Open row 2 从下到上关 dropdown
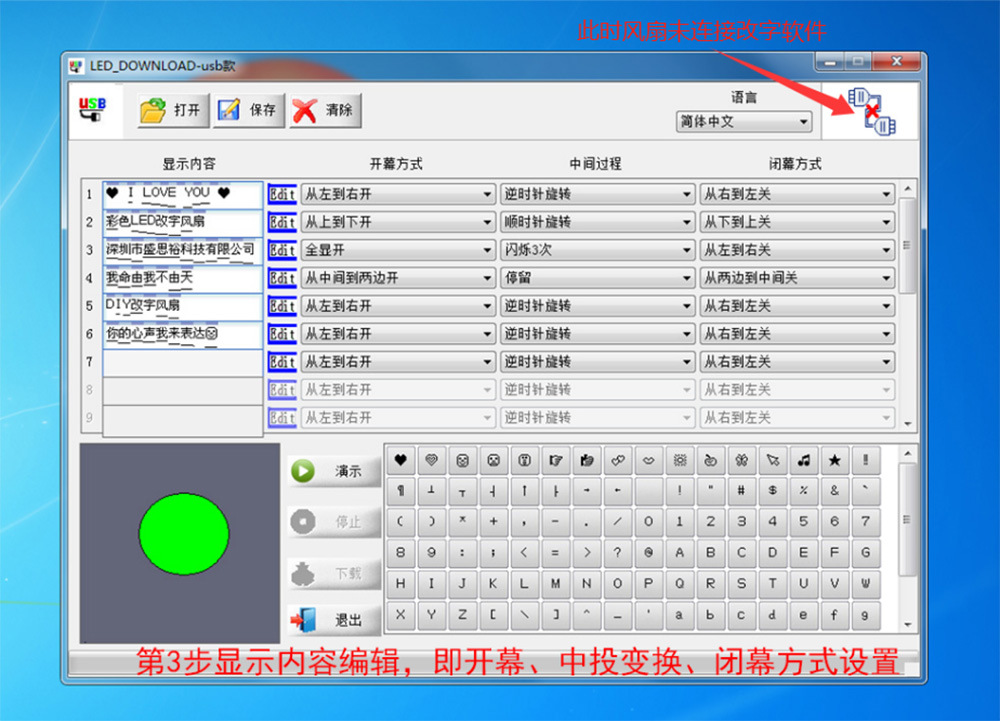The image size is (1000, 721). 797,222
